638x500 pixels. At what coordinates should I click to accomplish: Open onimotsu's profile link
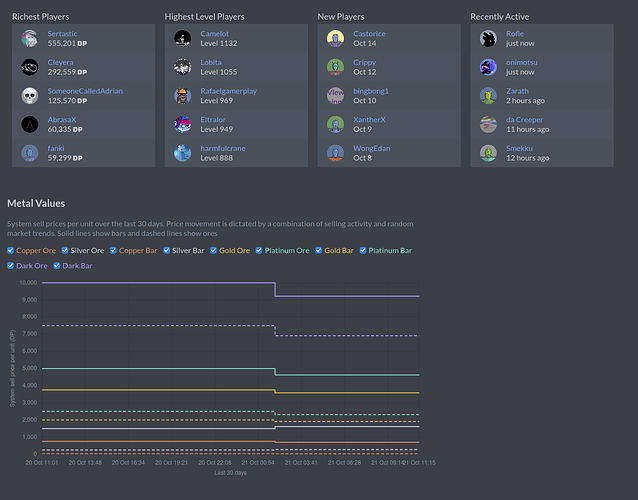pos(522,62)
